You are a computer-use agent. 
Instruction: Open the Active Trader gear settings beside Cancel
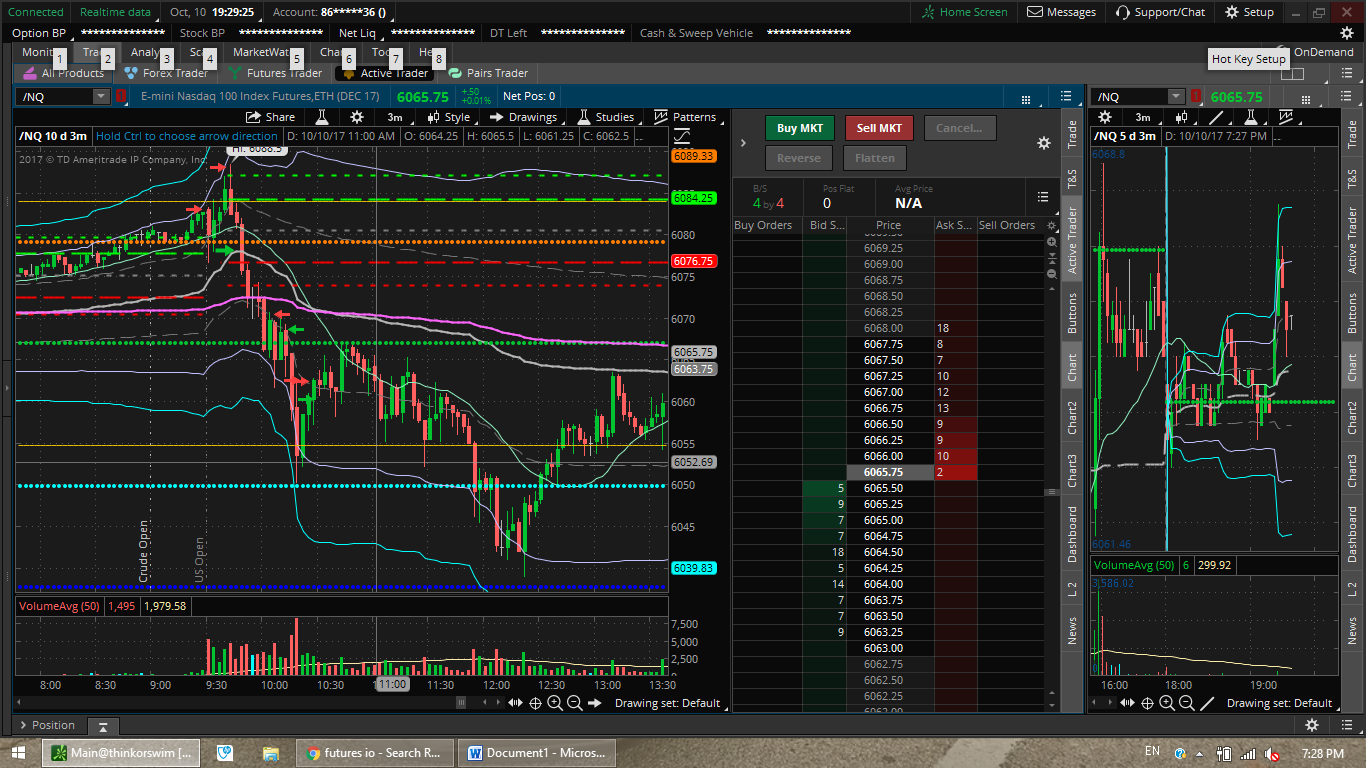click(1044, 143)
